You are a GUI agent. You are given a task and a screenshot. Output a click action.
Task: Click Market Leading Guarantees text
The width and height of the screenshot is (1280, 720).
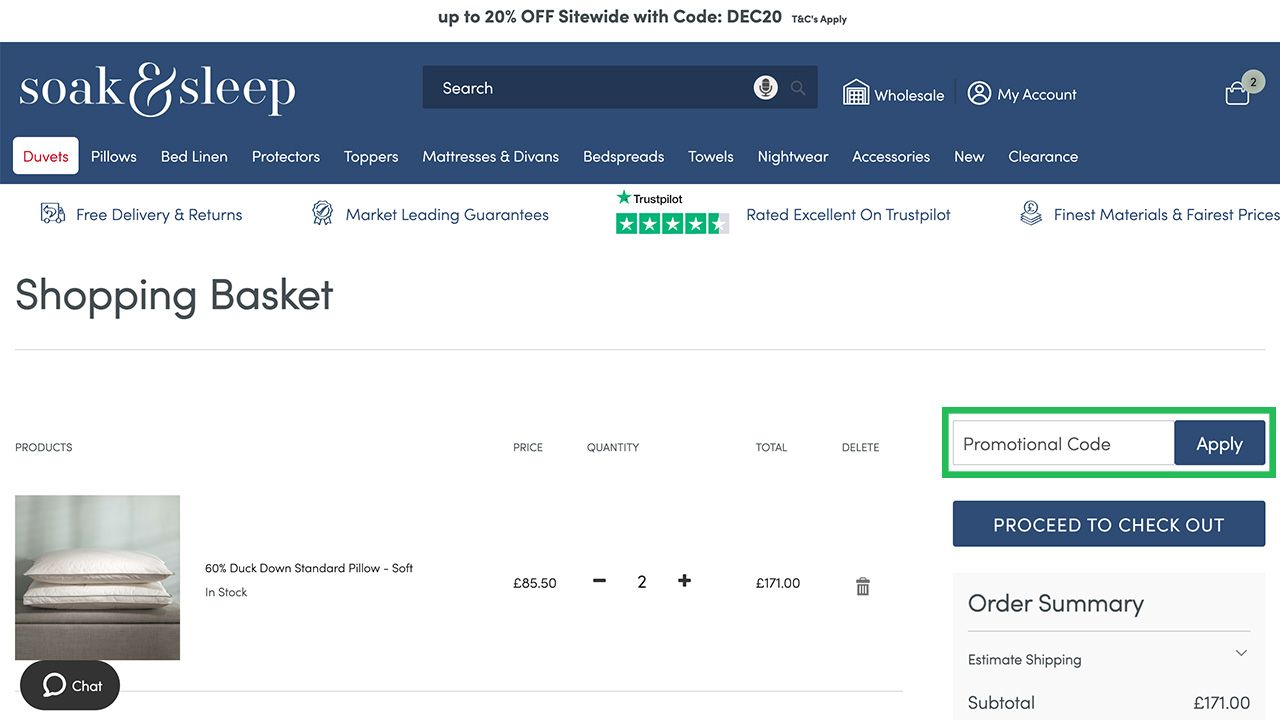pyautogui.click(x=447, y=214)
